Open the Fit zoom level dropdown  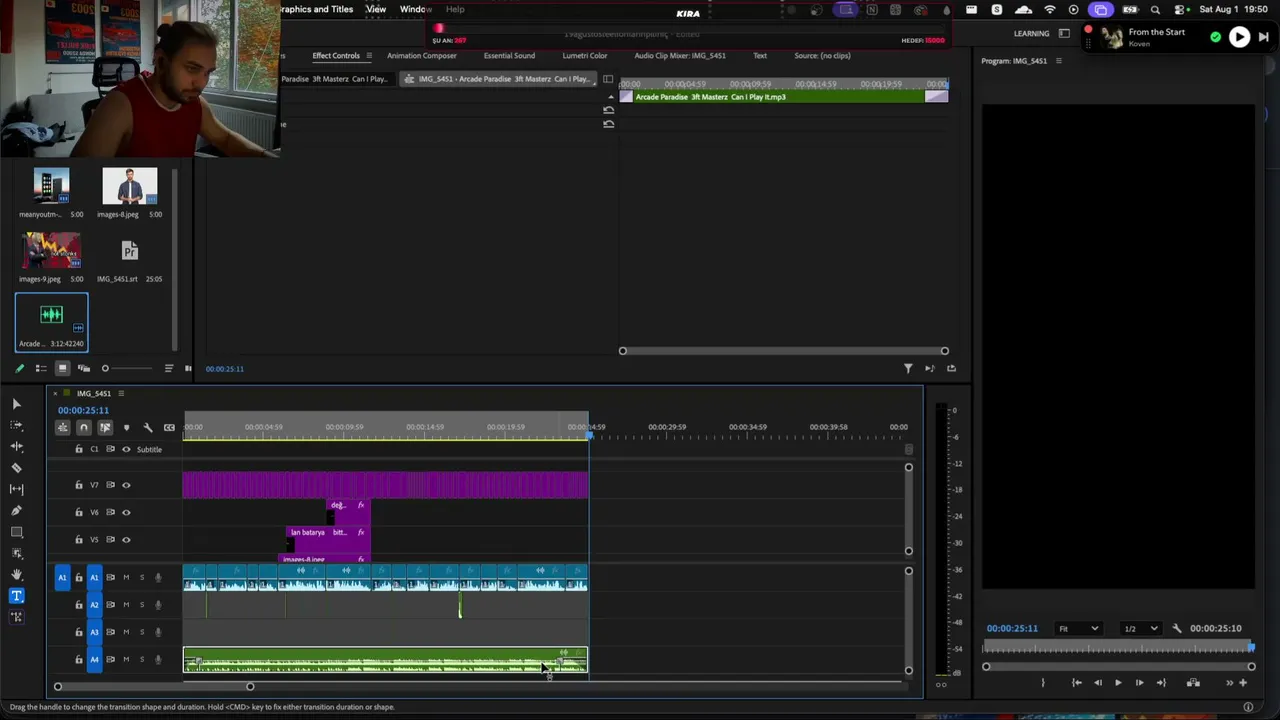[1079, 628]
